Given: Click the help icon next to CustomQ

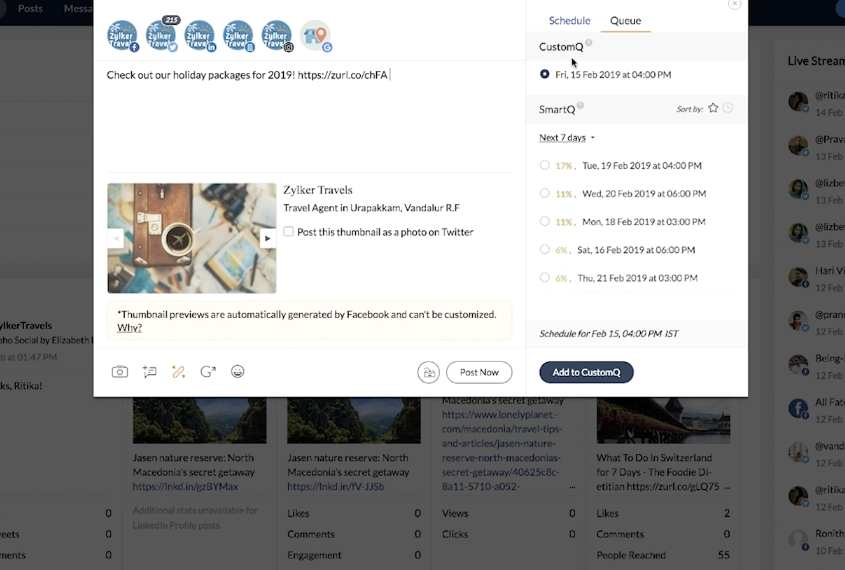Looking at the screenshot, I should [x=588, y=43].
